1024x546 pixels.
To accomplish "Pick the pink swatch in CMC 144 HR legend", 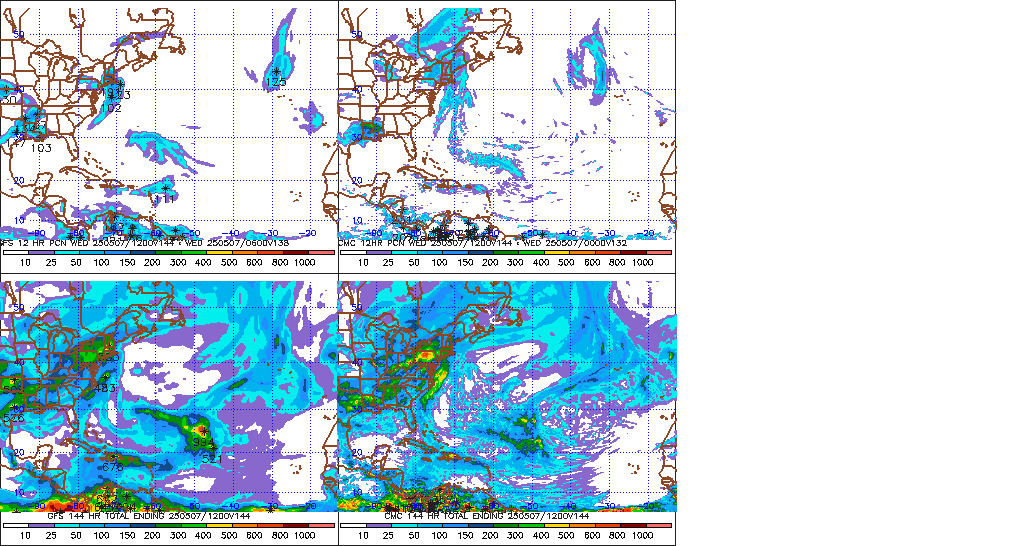I will tap(659, 525).
